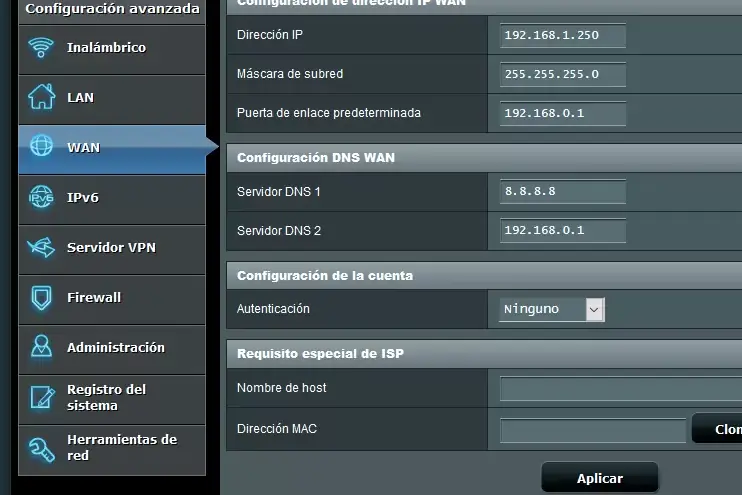Viewport: 742px width, 495px height.
Task: Click the Servidor DNS 2 field
Action: pos(563,230)
